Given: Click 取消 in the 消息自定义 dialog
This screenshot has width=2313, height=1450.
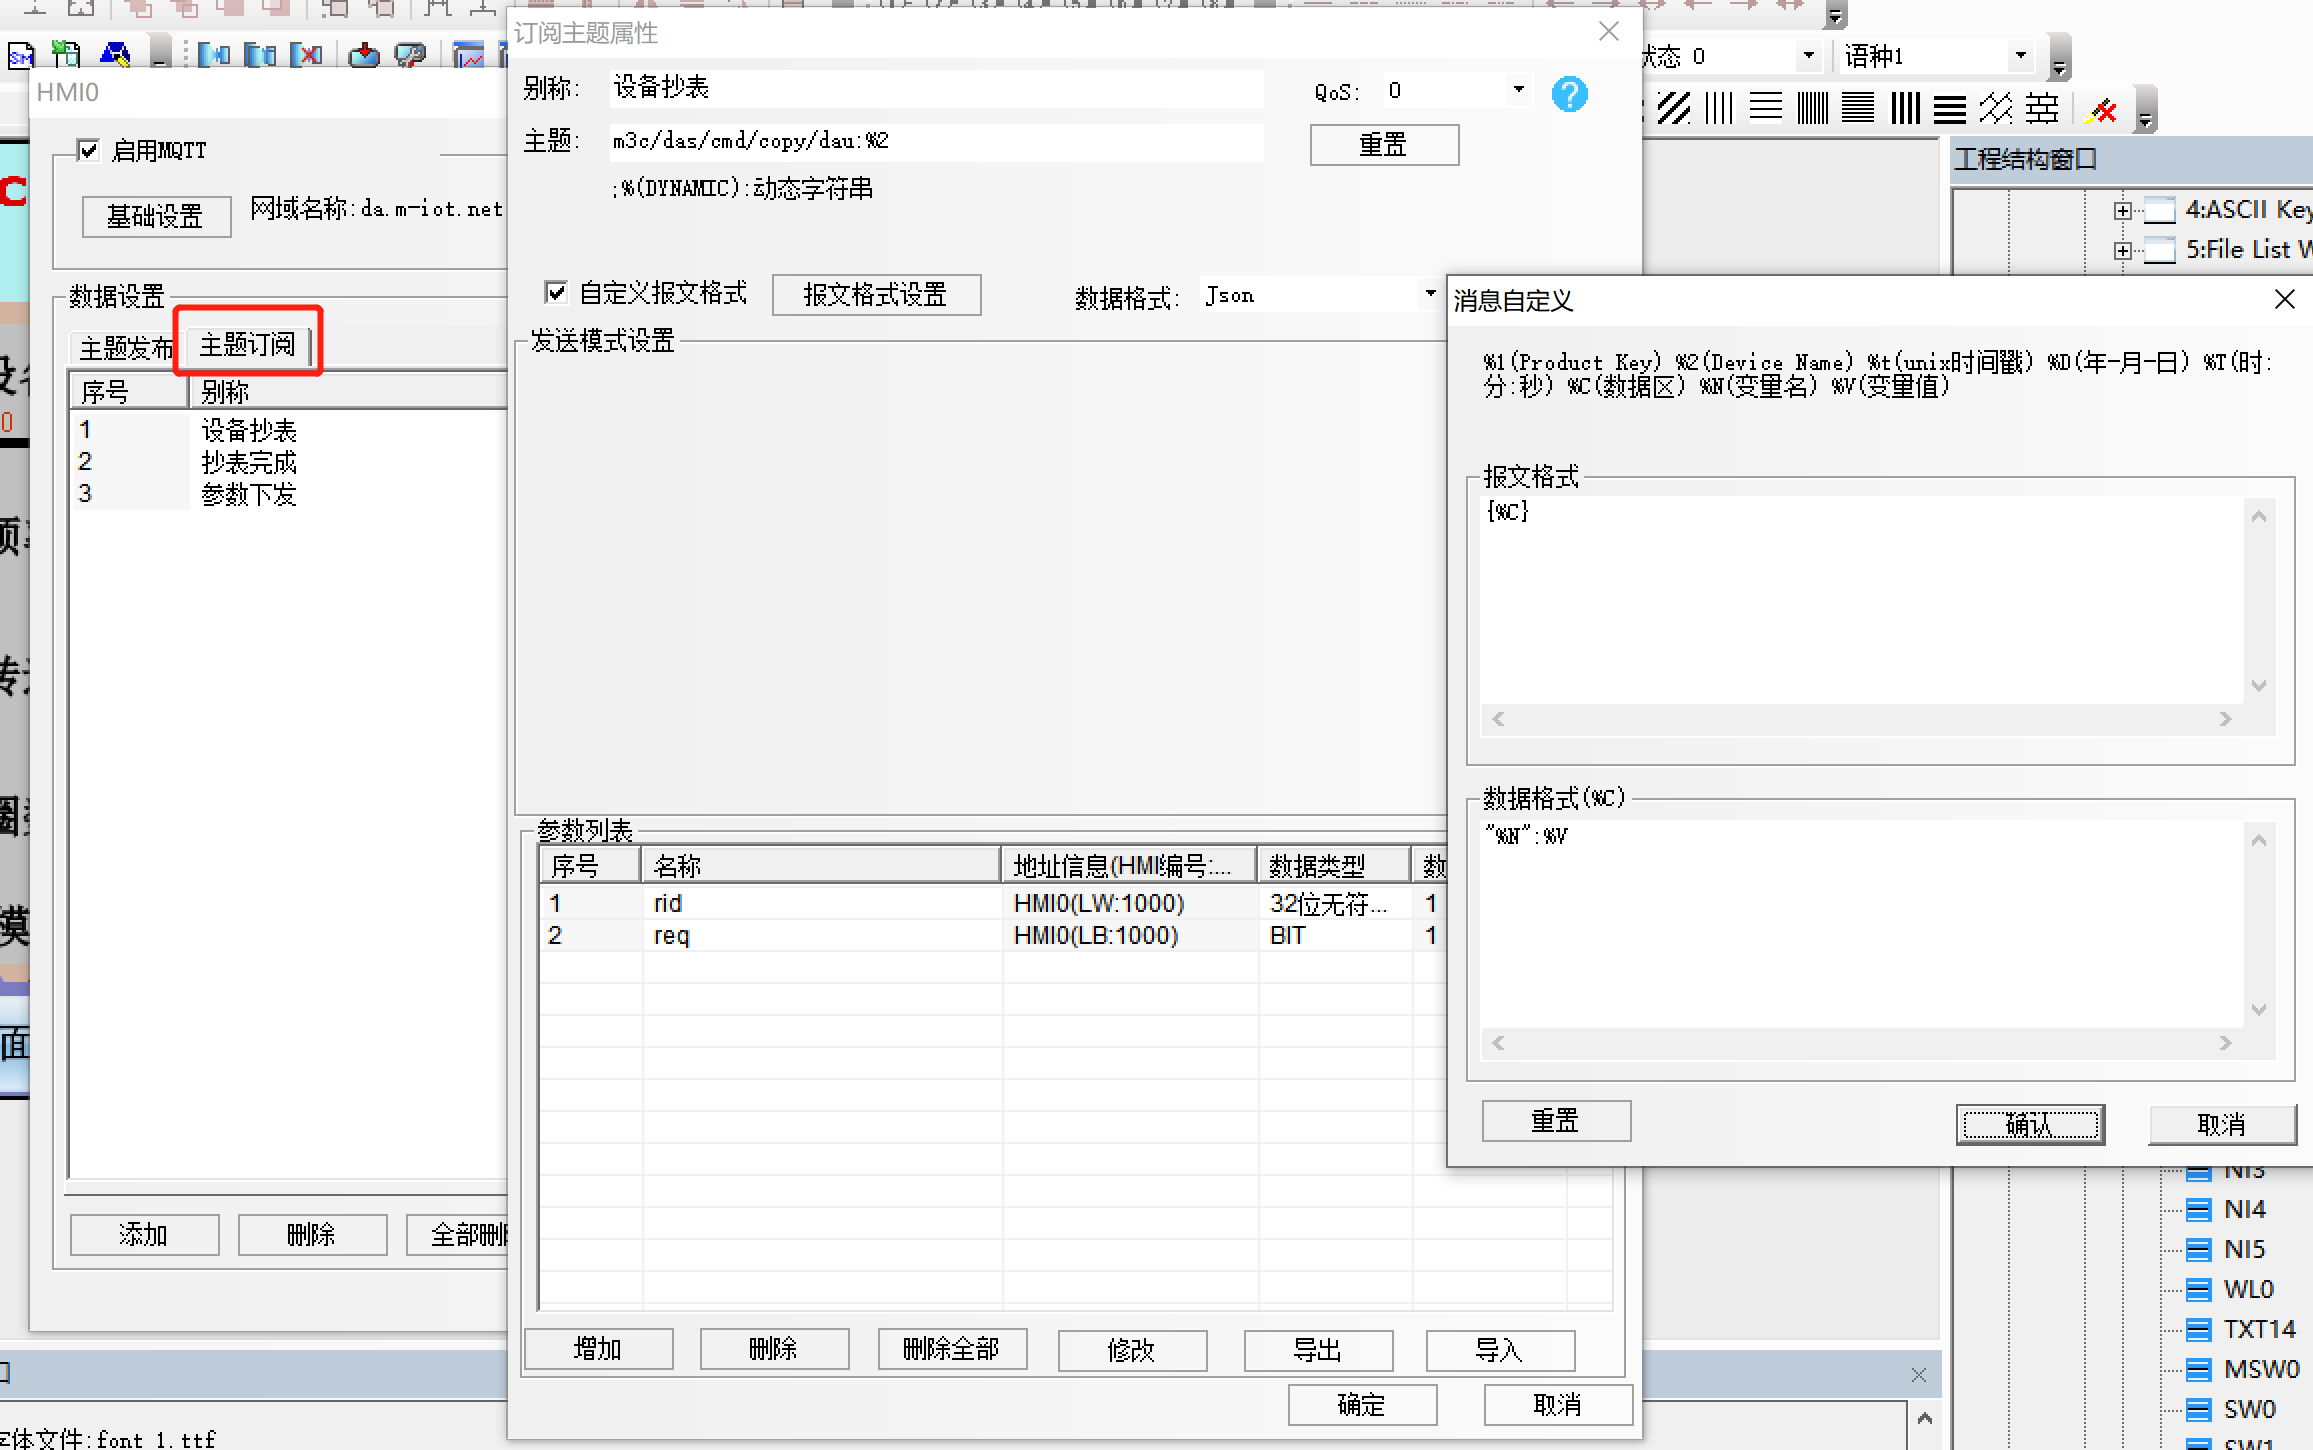Looking at the screenshot, I should click(x=2222, y=1125).
